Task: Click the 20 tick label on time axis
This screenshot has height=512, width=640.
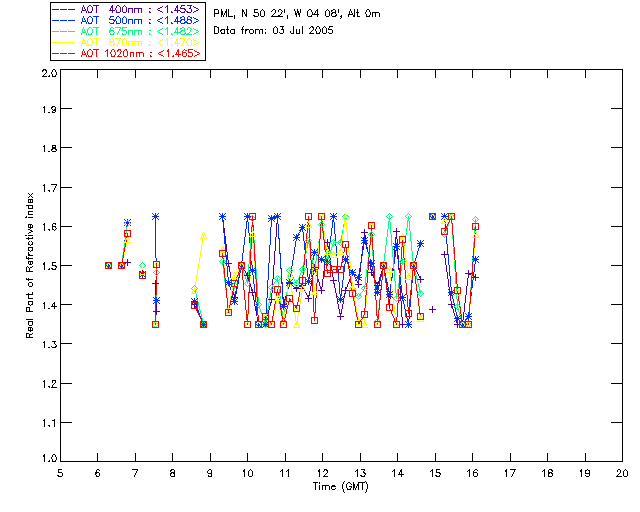Action: [x=622, y=472]
